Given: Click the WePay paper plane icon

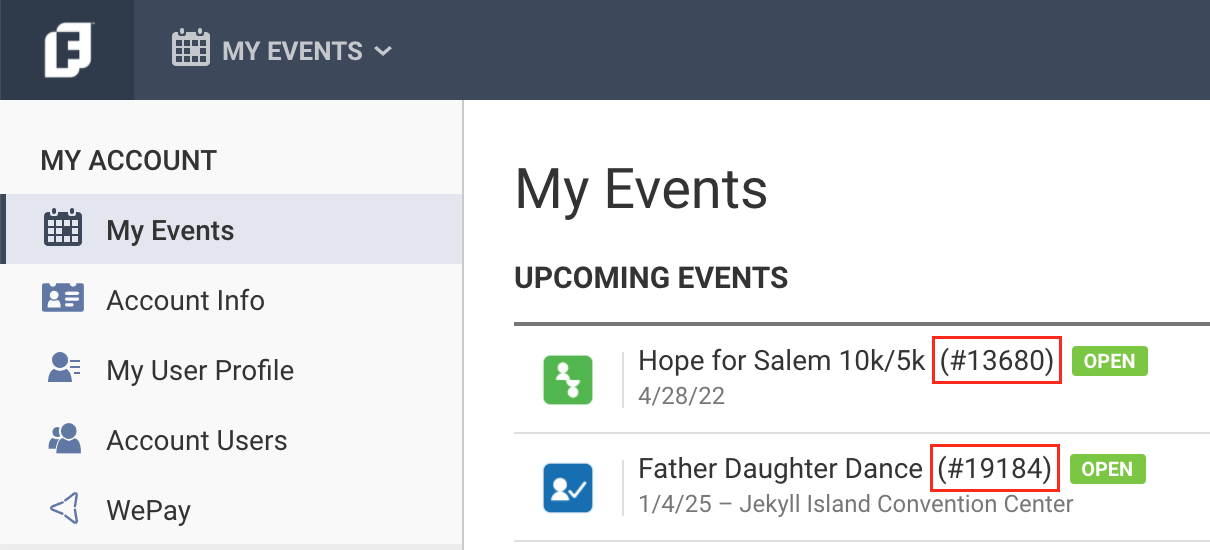Looking at the screenshot, I should (64, 509).
